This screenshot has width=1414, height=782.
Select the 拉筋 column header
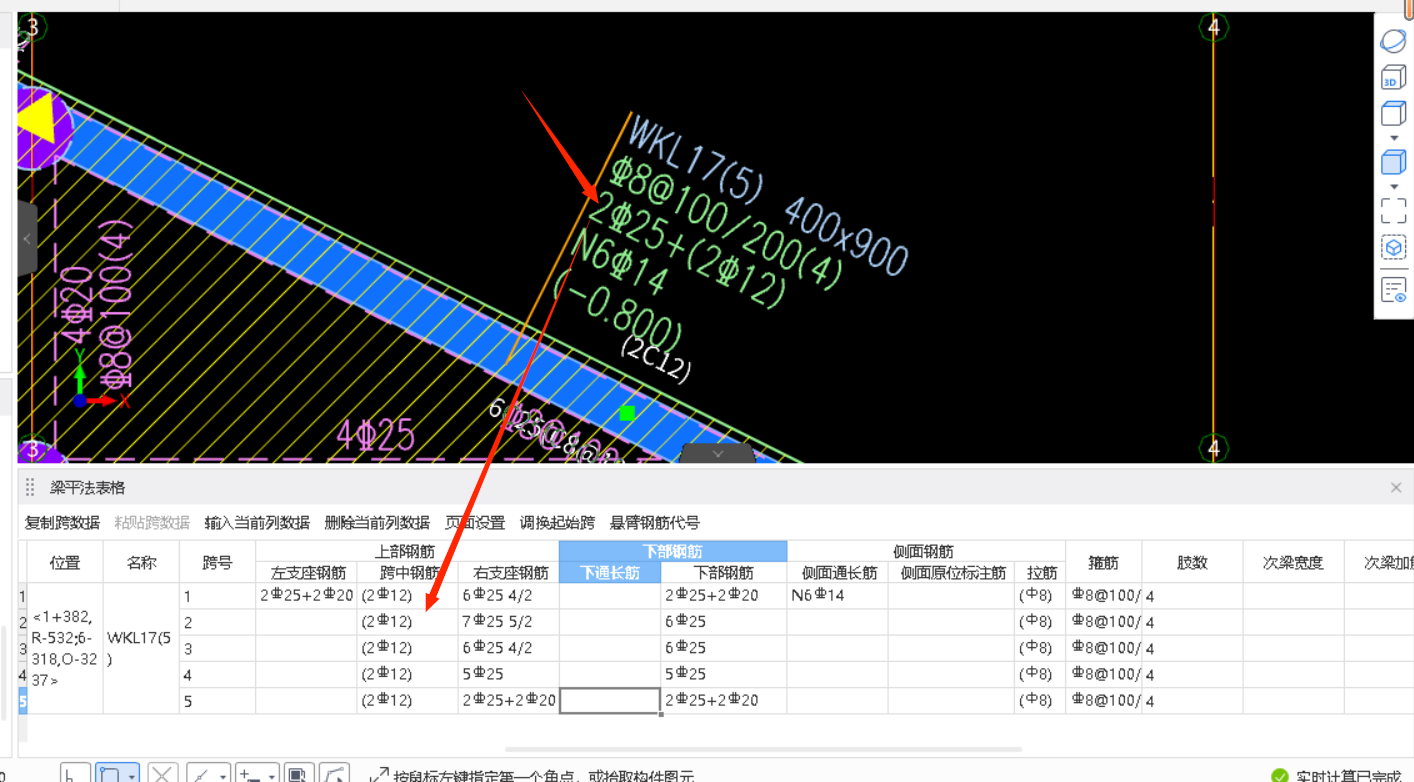pos(1040,573)
